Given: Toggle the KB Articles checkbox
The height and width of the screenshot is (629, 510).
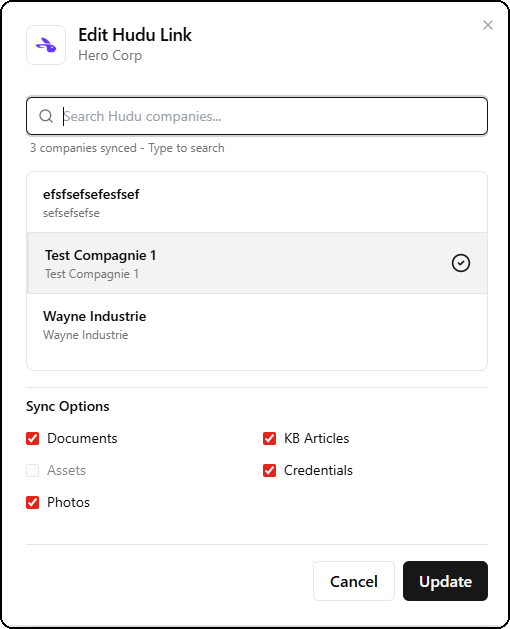Looking at the screenshot, I should tap(269, 438).
